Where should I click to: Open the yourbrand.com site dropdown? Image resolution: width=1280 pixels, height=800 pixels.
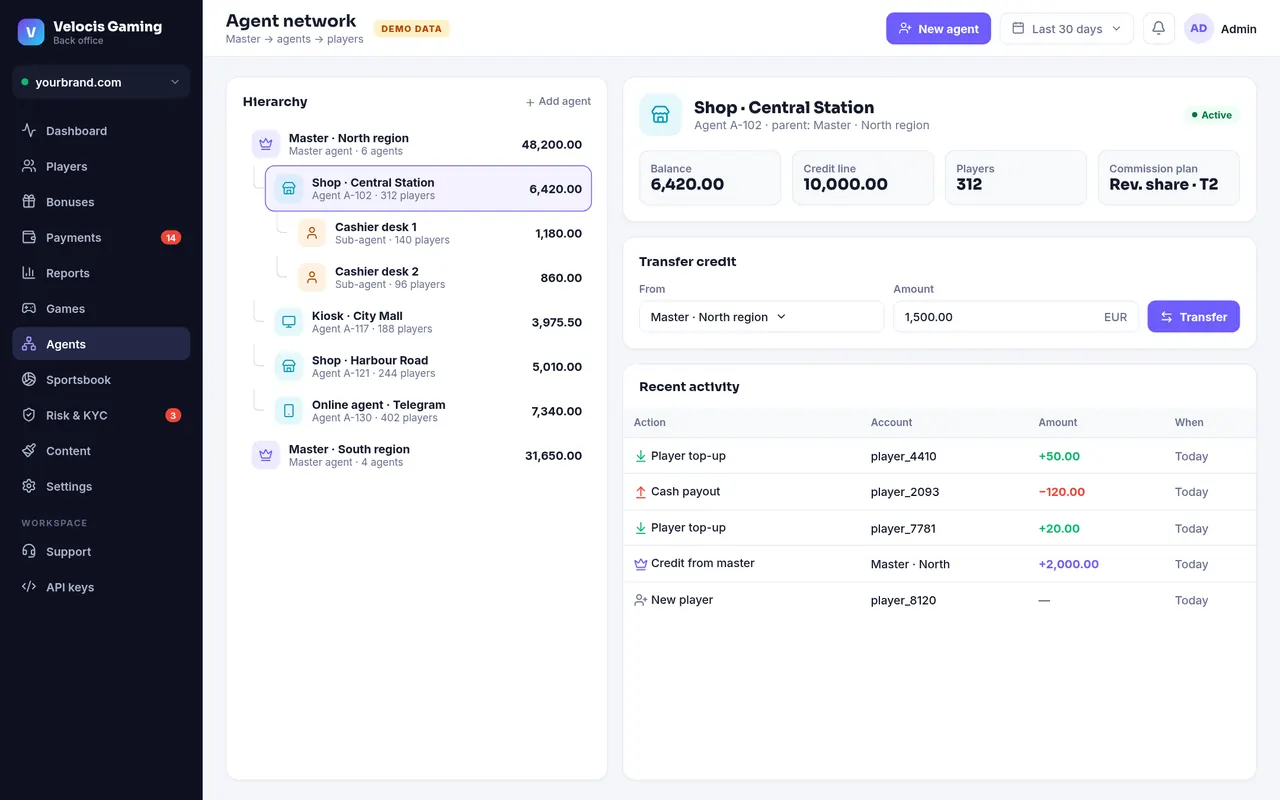coord(101,82)
